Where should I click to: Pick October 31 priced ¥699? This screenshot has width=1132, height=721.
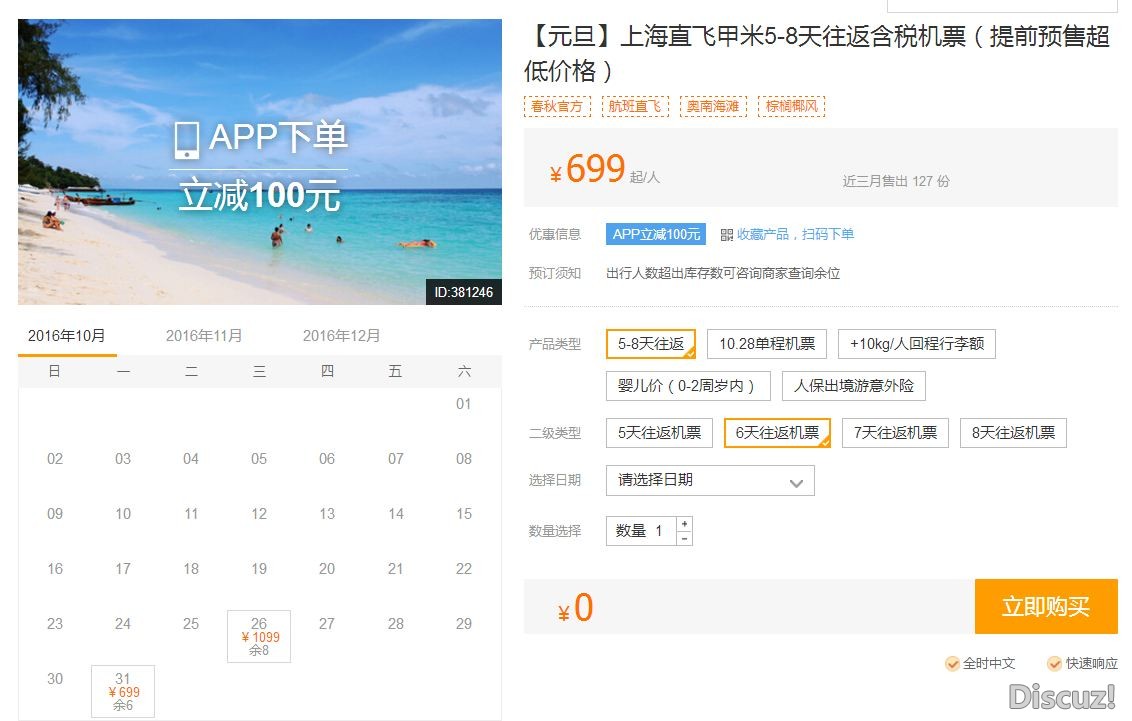coord(123,691)
